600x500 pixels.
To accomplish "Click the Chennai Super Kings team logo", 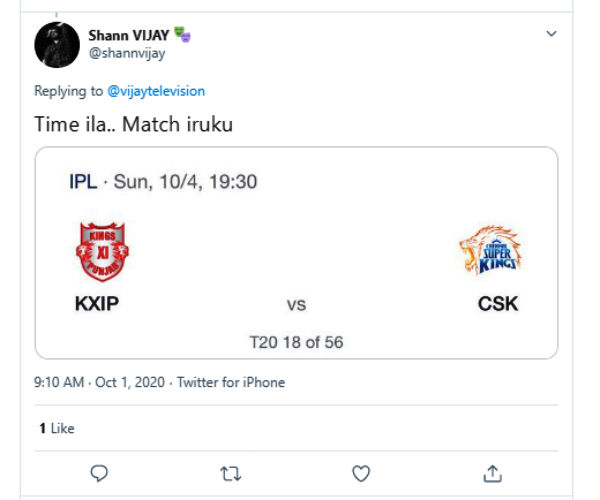I will pyautogui.click(x=491, y=250).
